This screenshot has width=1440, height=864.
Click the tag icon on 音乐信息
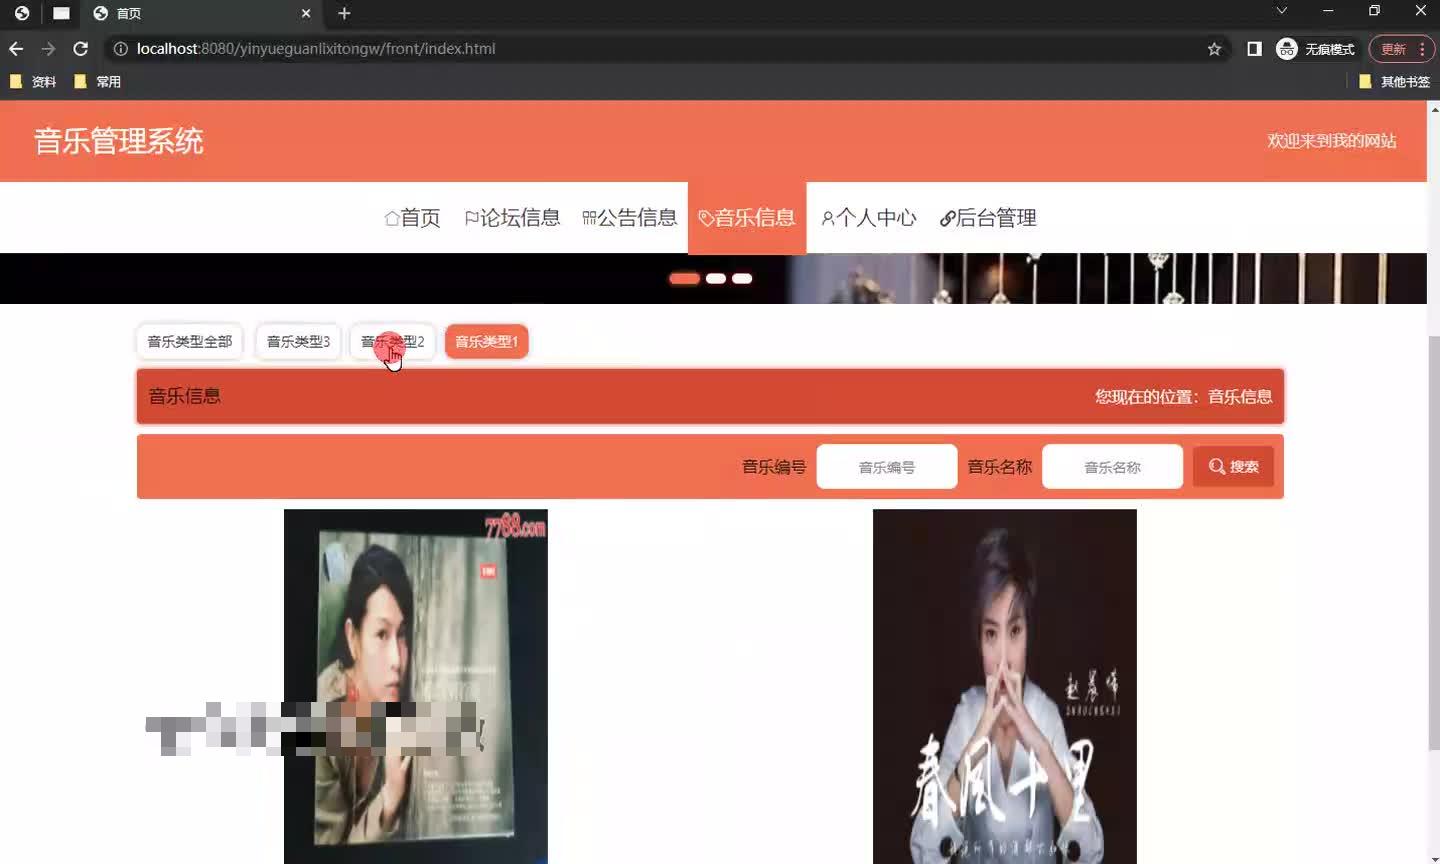click(705, 218)
